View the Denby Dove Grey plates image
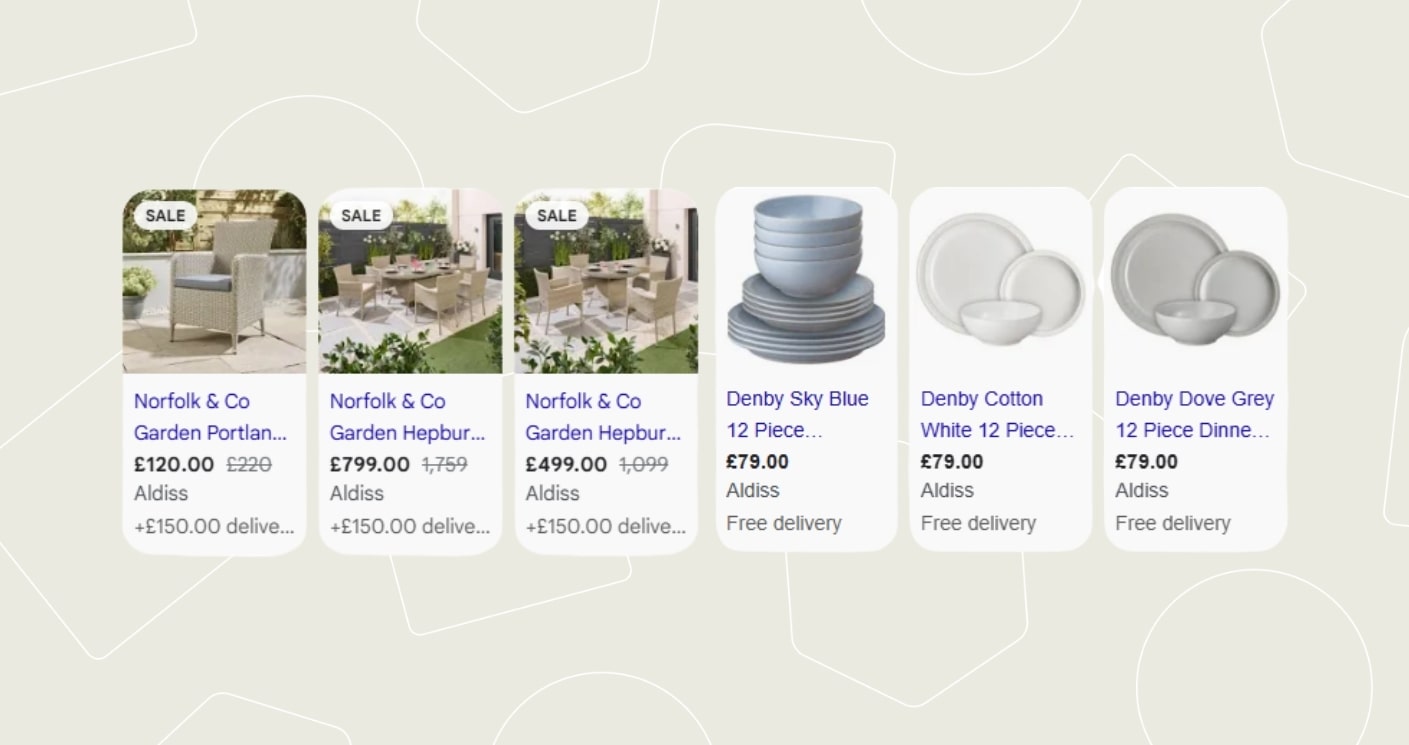 (x=1195, y=280)
